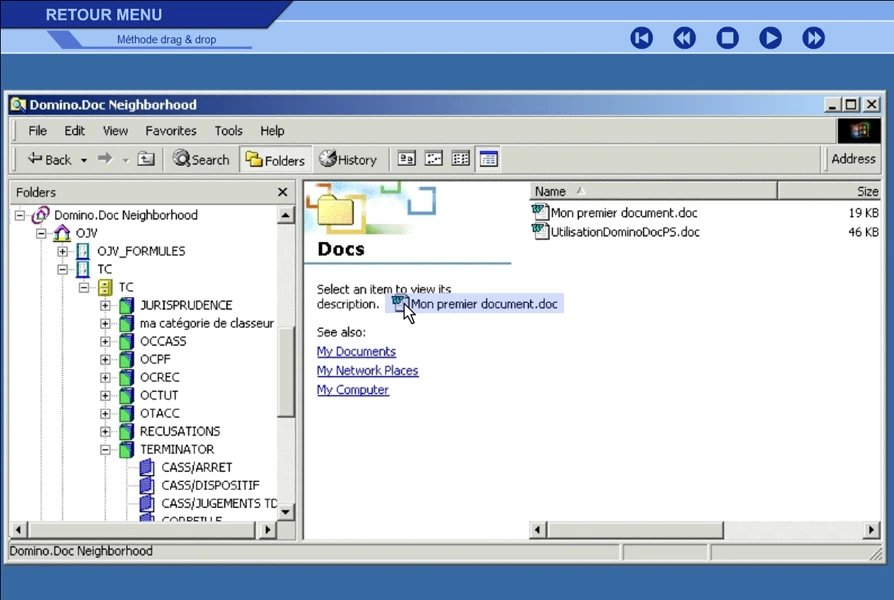
Task: Click the Search toolbar button
Action: coord(201,159)
